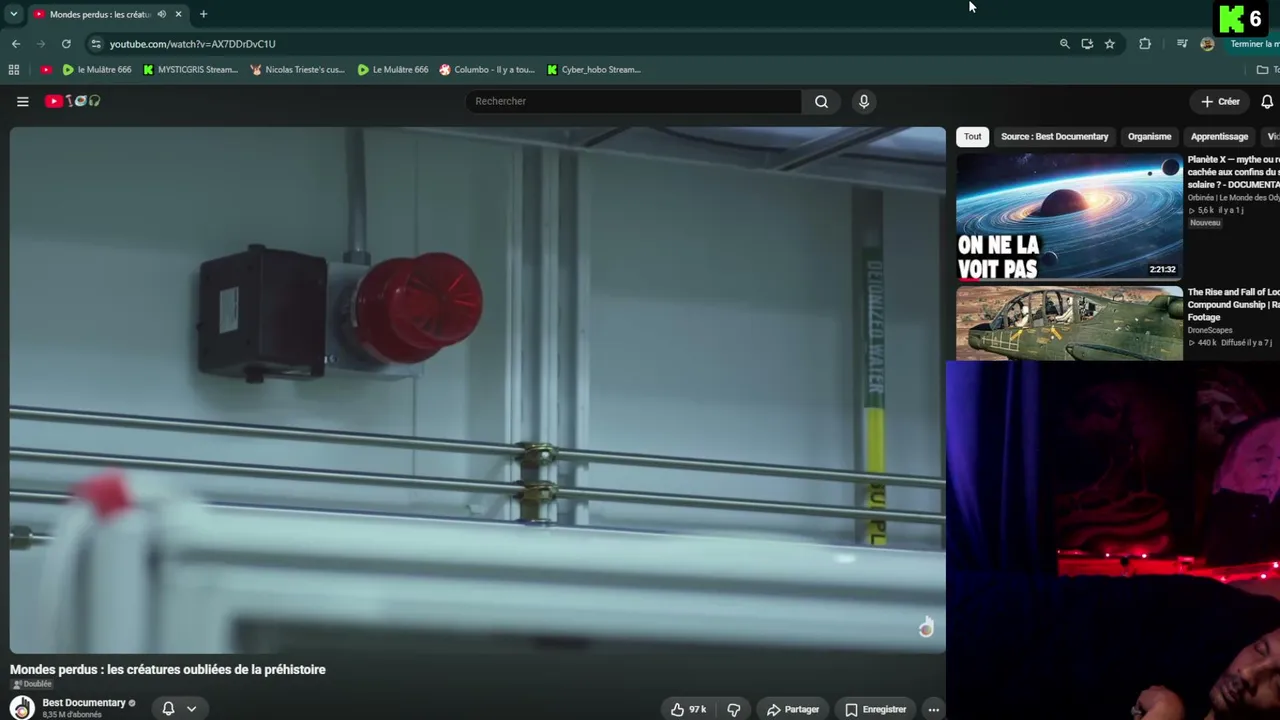
Task: Bookmark this page with the star
Action: click(1109, 44)
